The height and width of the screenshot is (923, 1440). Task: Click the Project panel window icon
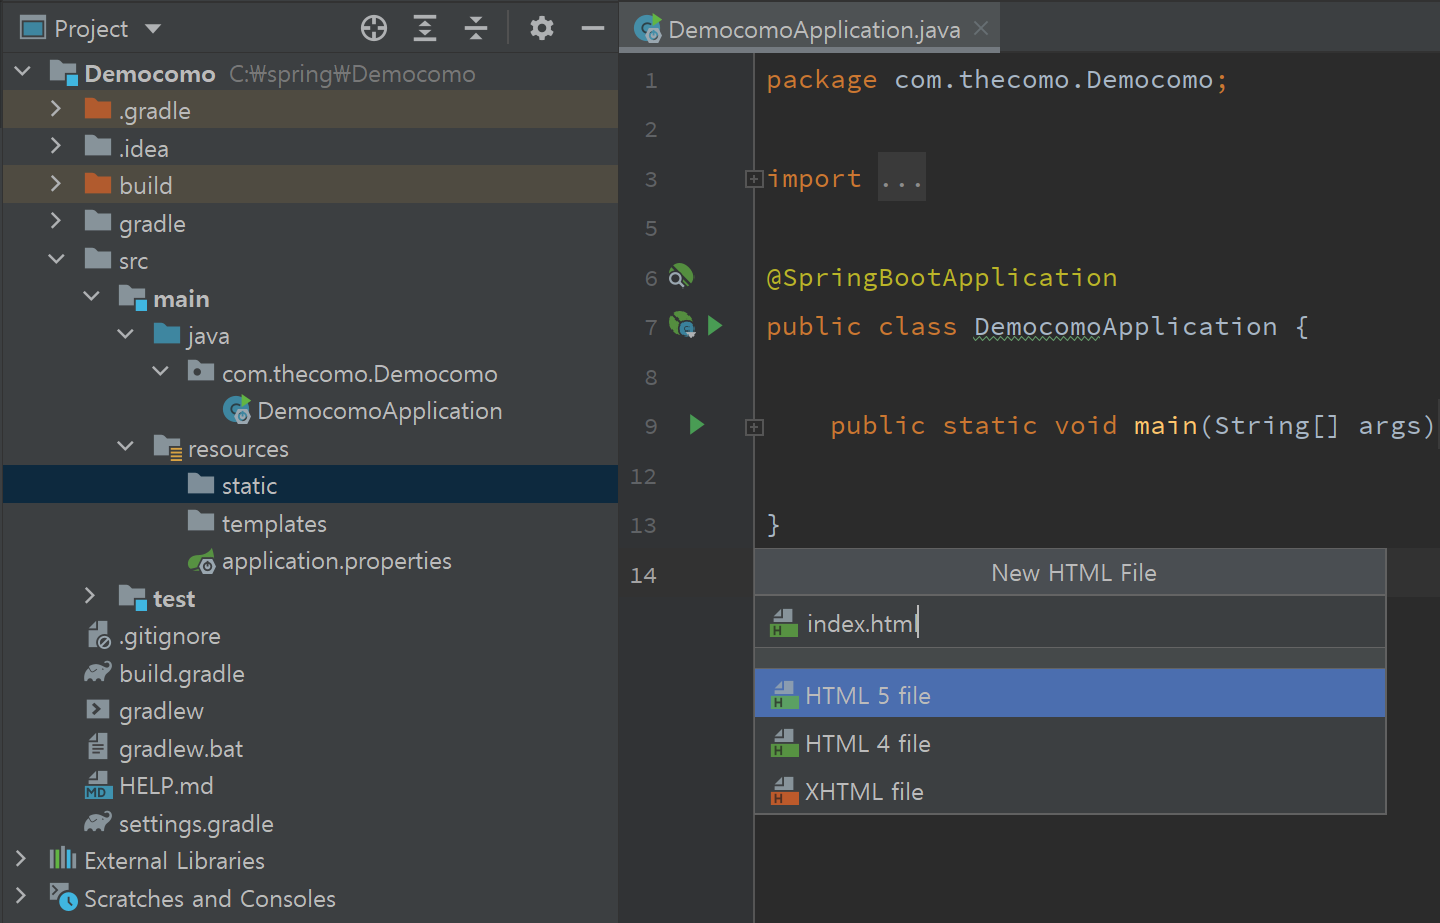point(33,28)
